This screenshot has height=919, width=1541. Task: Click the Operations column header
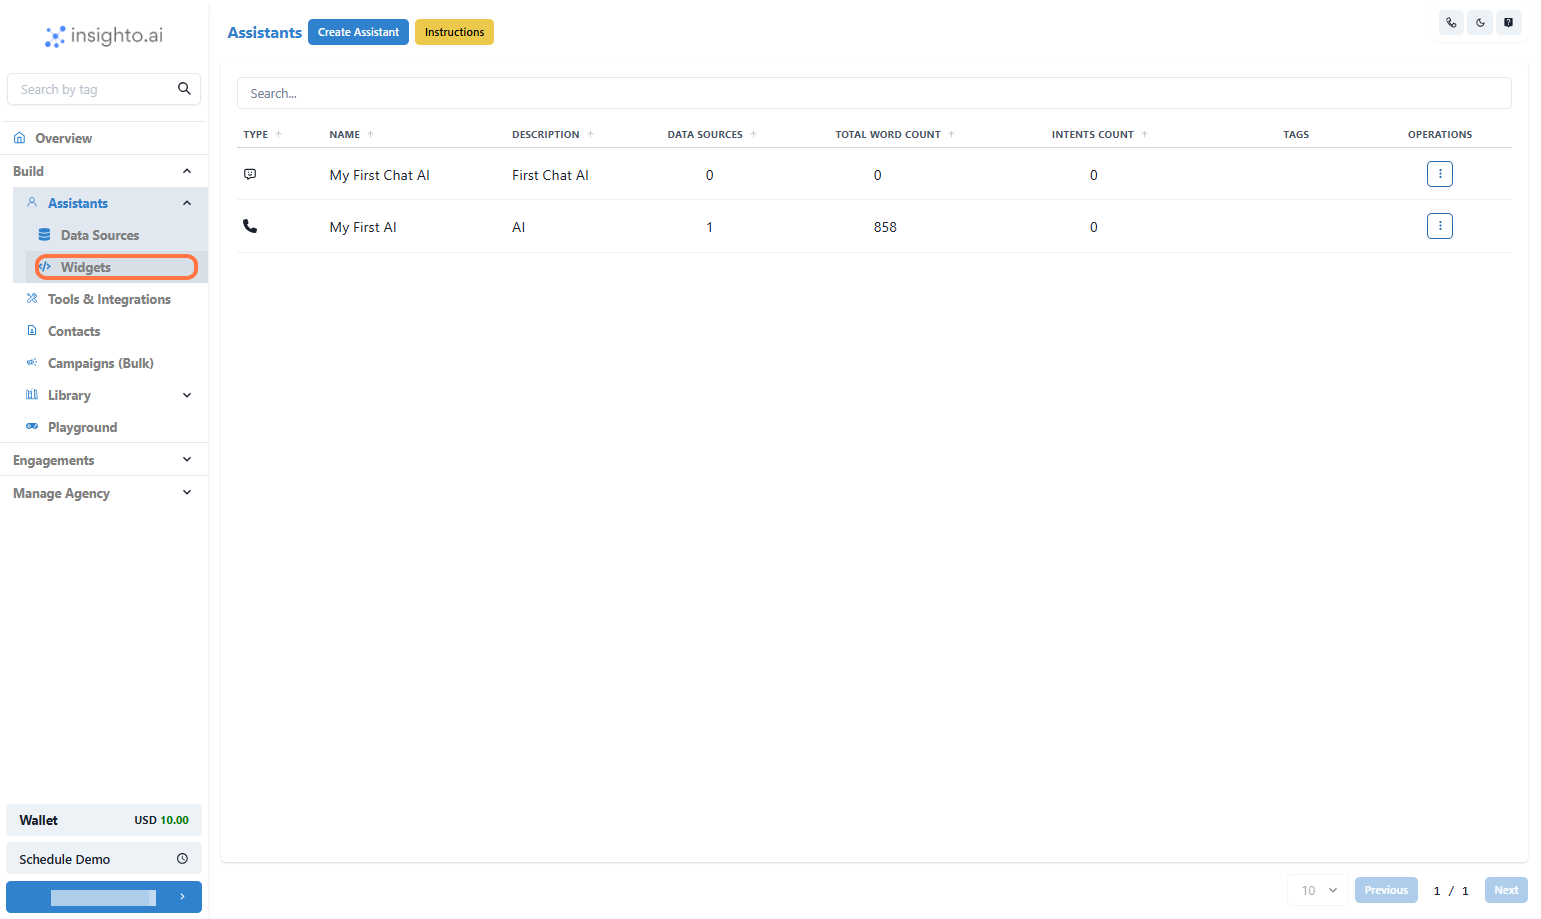[x=1440, y=134]
